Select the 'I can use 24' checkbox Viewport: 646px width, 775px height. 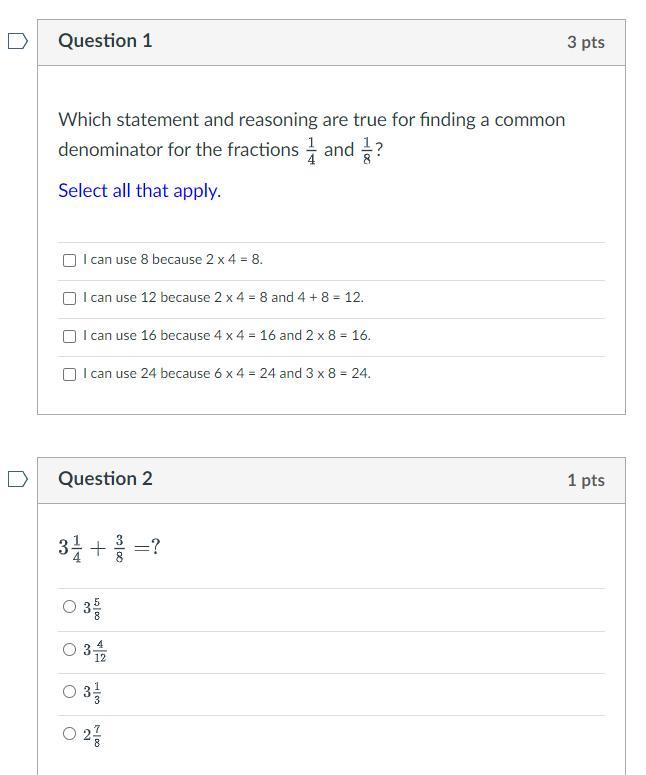point(69,375)
